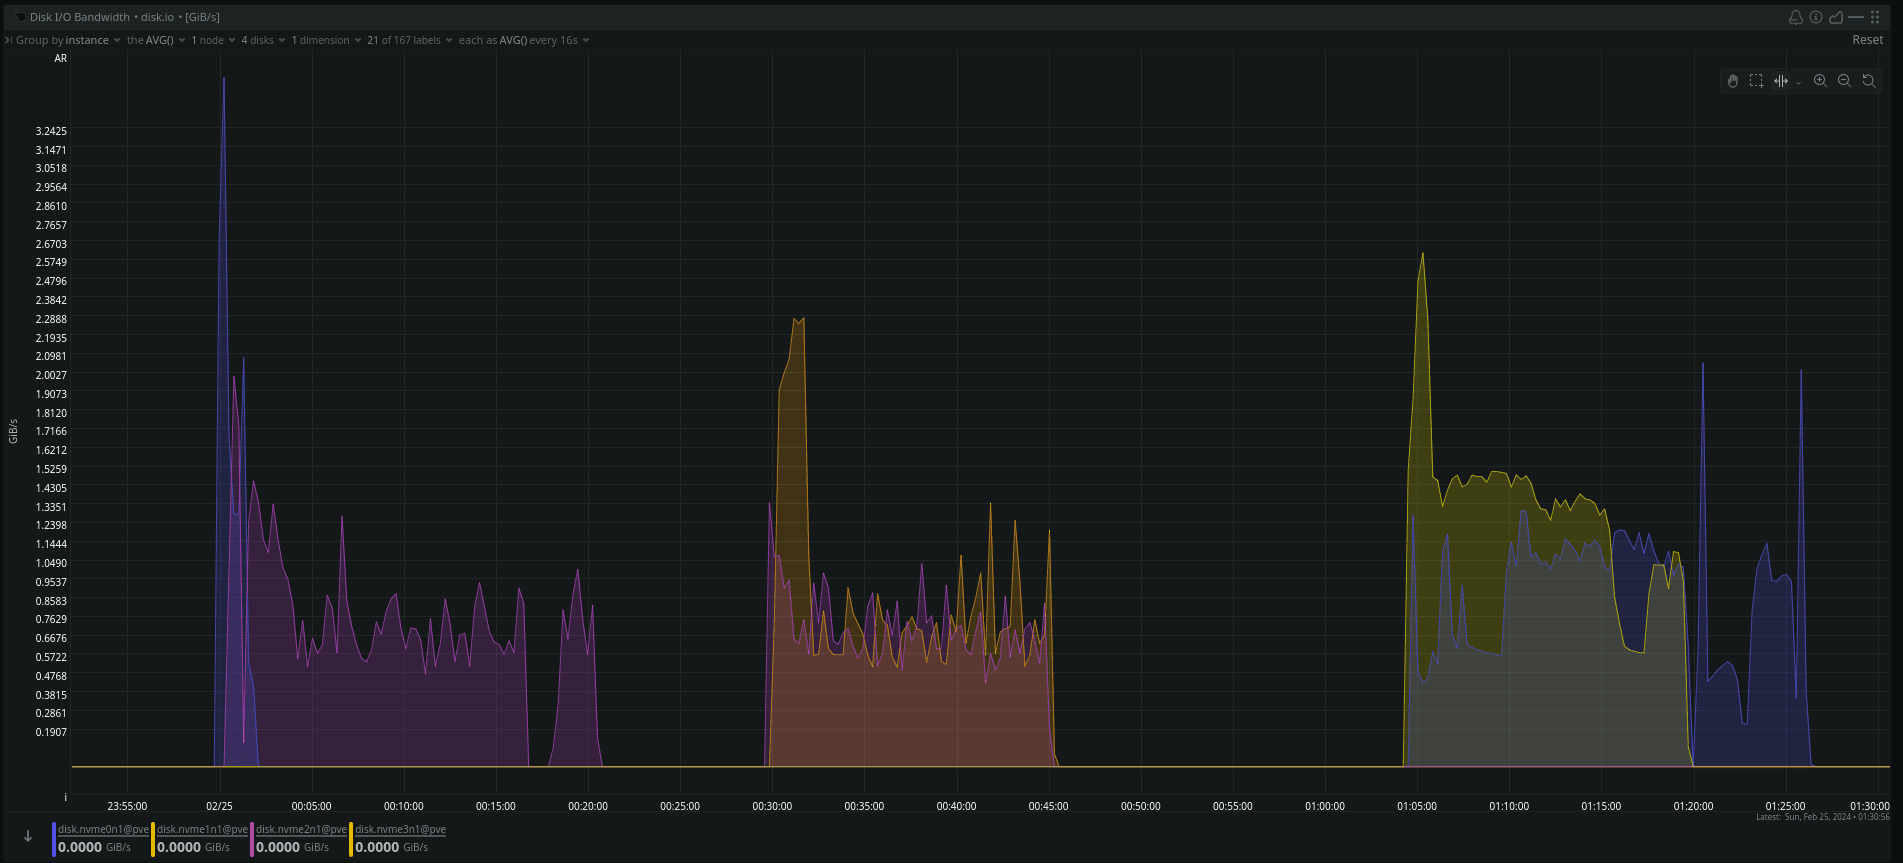Open selection tool options chevron
The height and width of the screenshot is (863, 1903).
coord(1798,82)
